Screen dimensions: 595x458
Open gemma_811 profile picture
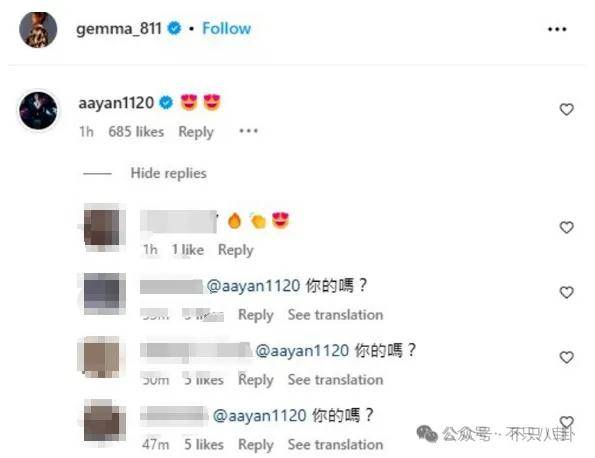[38, 30]
